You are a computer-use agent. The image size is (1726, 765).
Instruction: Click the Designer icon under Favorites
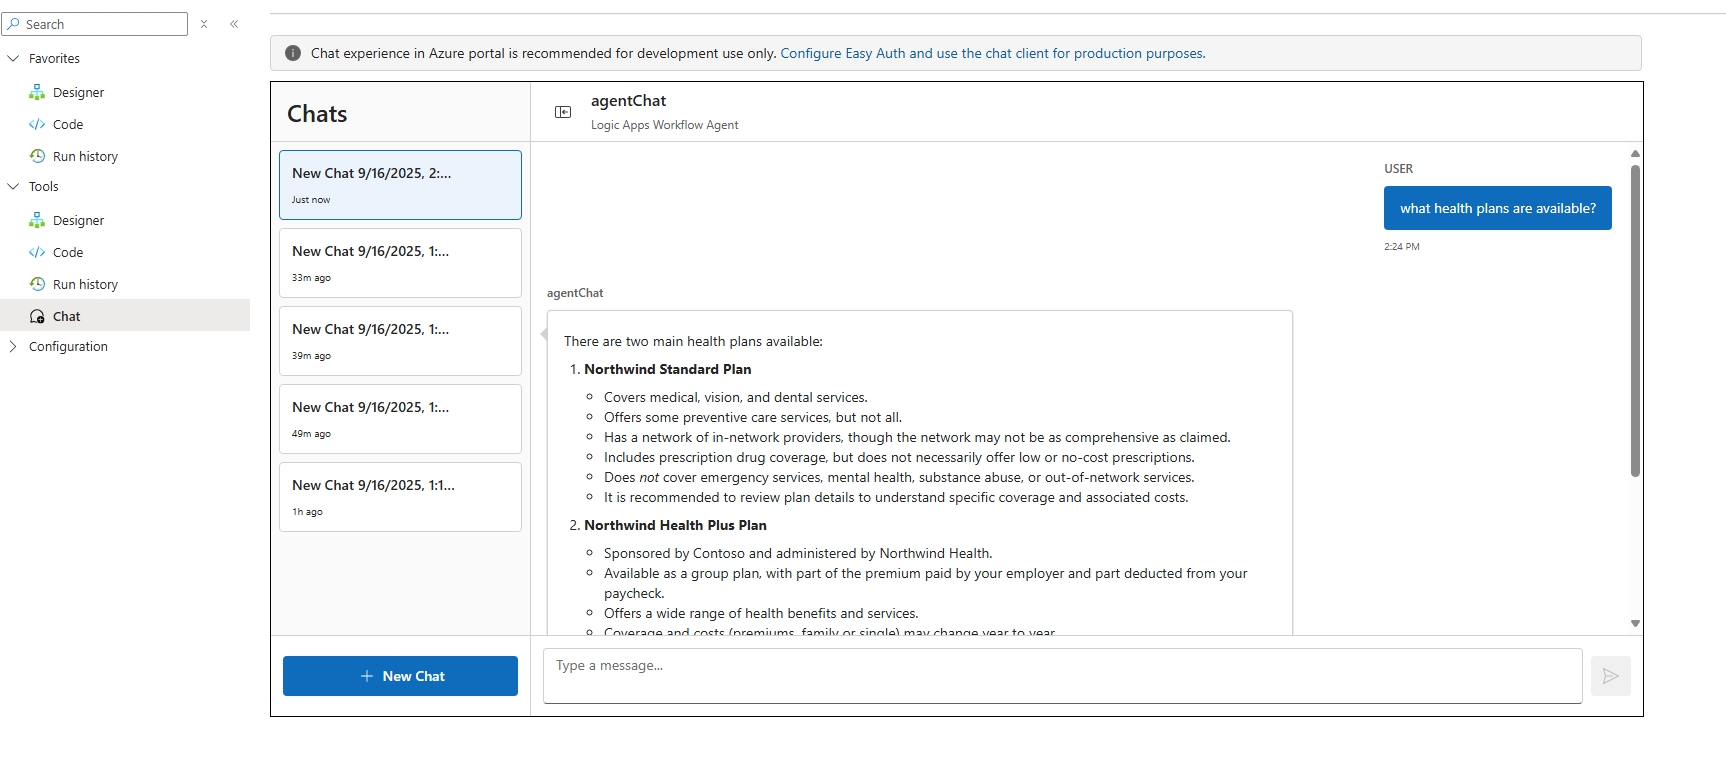click(x=37, y=92)
